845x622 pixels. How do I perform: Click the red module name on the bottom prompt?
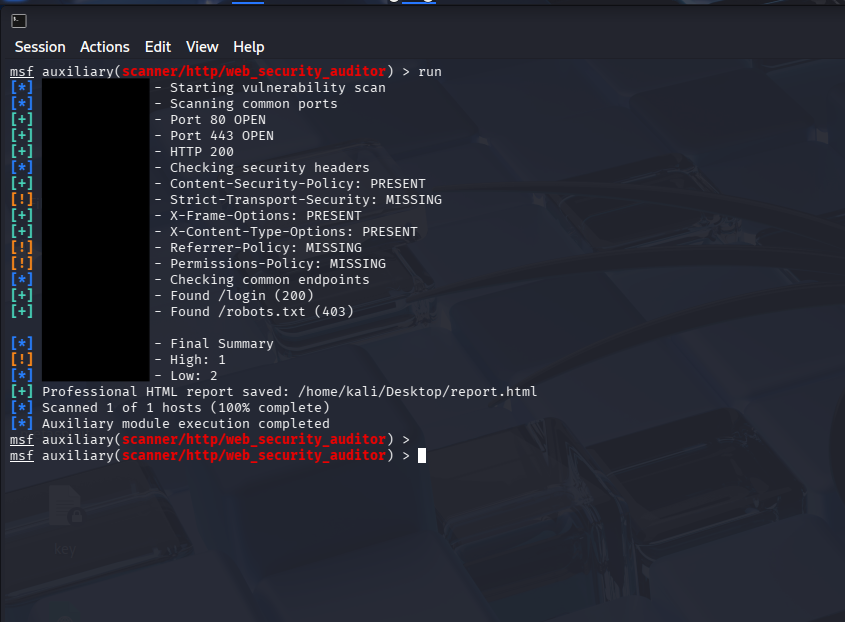tap(254, 455)
